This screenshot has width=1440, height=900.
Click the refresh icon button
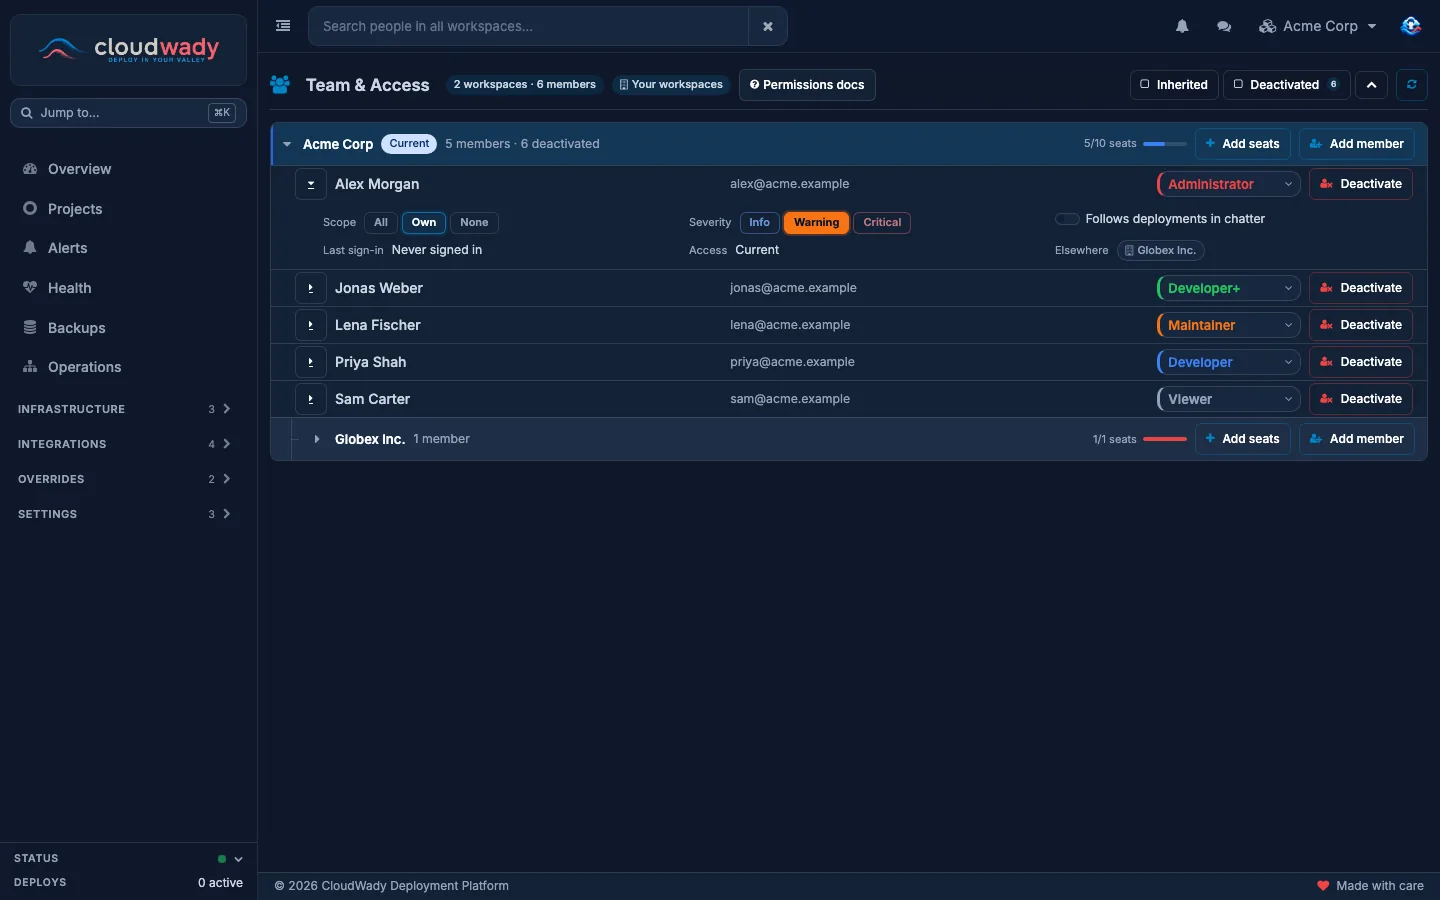pos(1412,85)
